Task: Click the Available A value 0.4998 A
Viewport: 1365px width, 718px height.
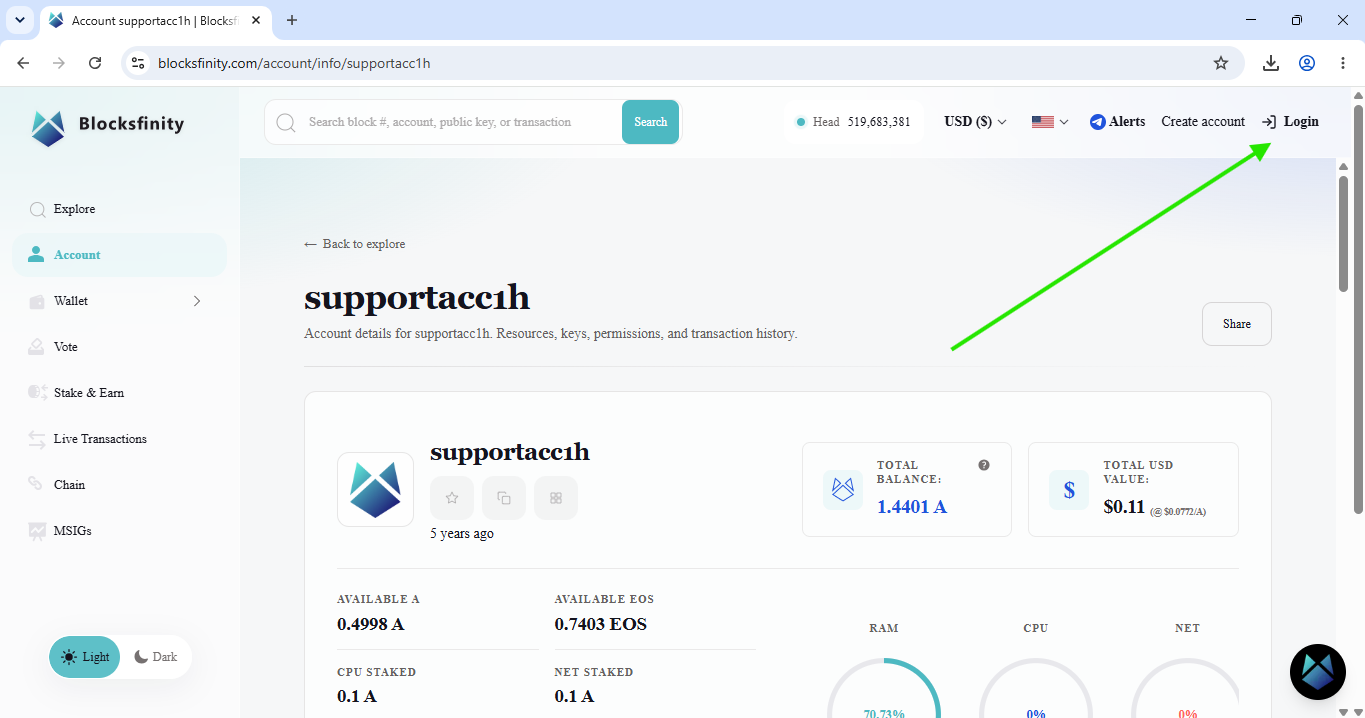Action: (x=371, y=624)
